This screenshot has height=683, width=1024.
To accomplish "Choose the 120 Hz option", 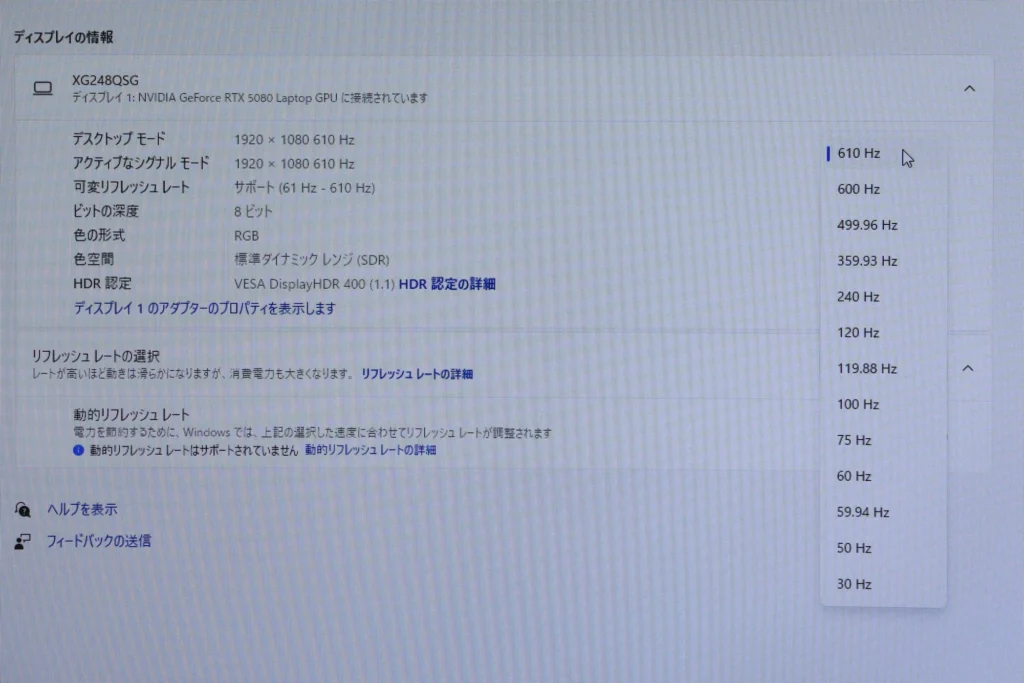I will [858, 333].
